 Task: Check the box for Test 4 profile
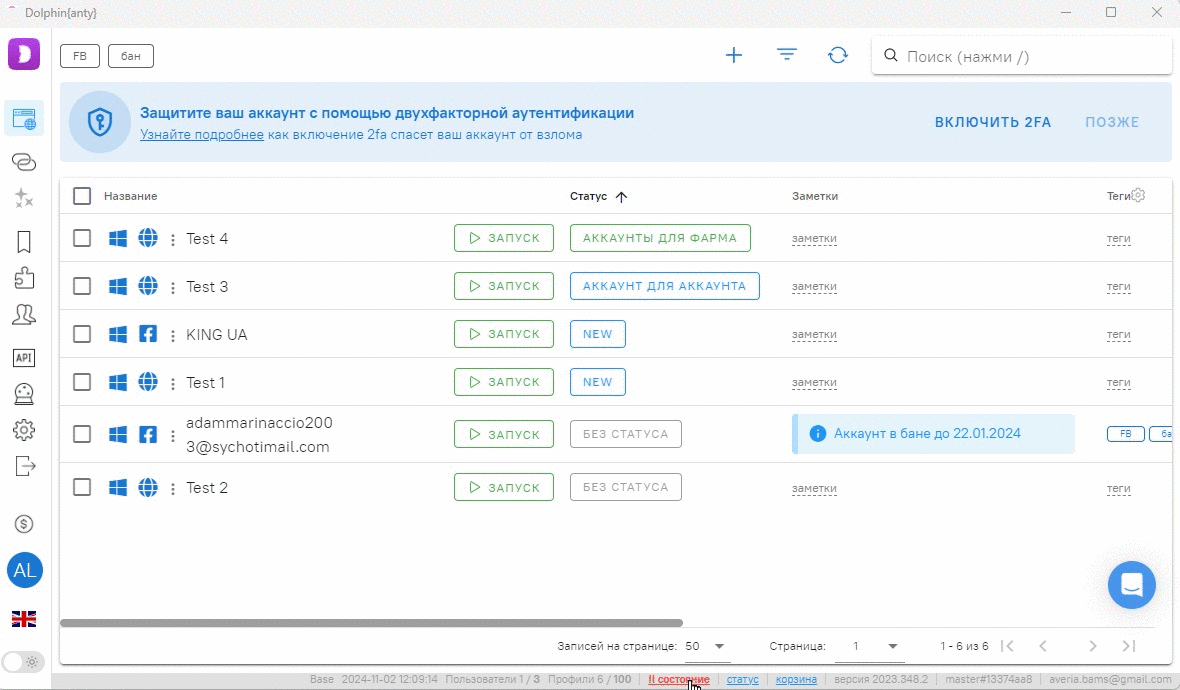[x=82, y=238]
